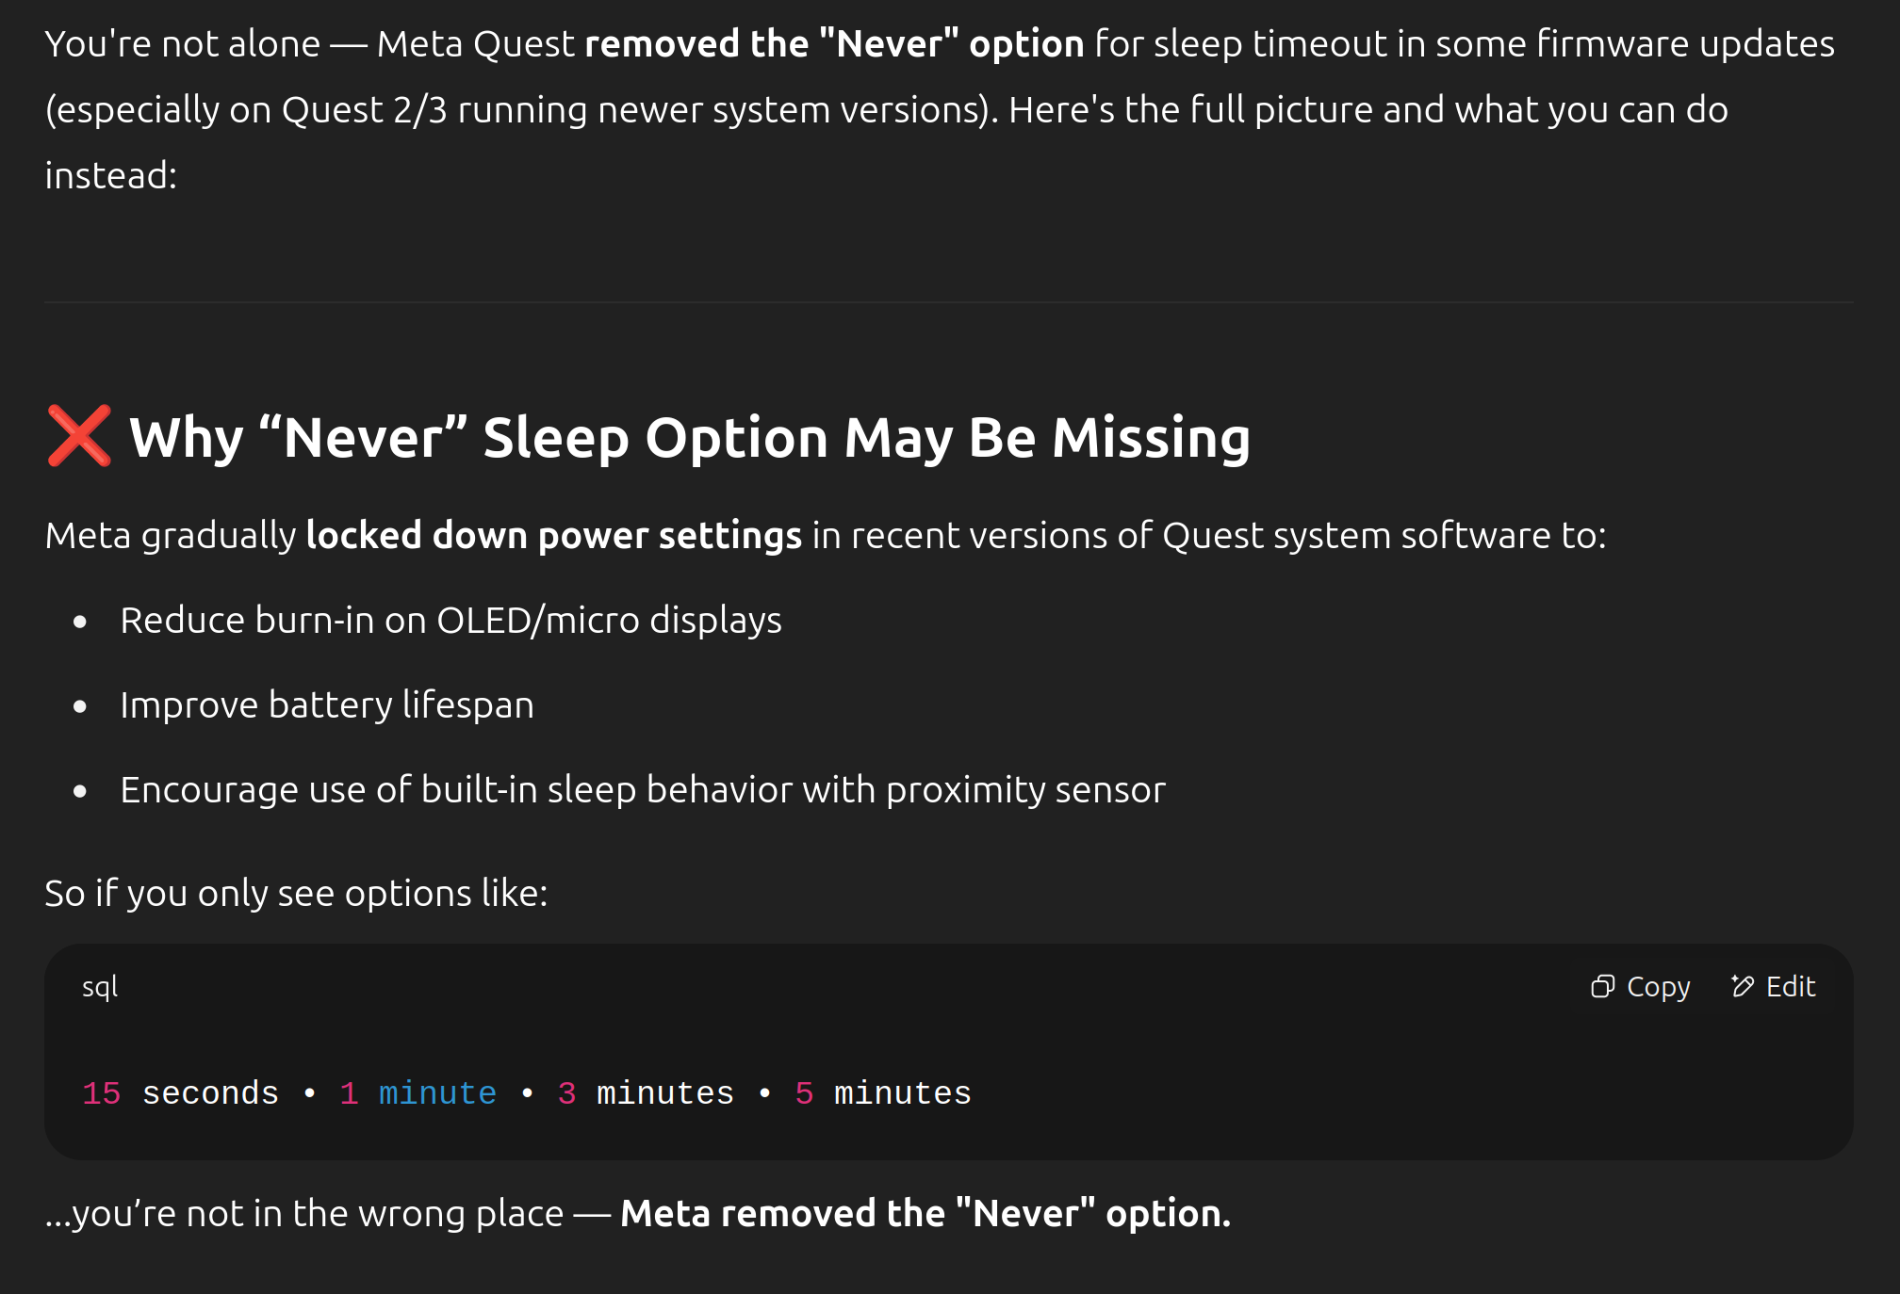The width and height of the screenshot is (1900, 1294).
Task: Click the word "seconds" in the code block
Action: tap(210, 1093)
